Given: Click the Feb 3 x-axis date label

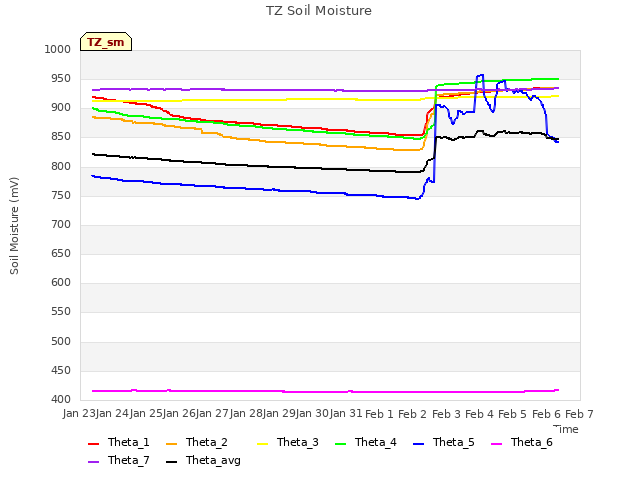Looking at the screenshot, I should (x=446, y=414).
